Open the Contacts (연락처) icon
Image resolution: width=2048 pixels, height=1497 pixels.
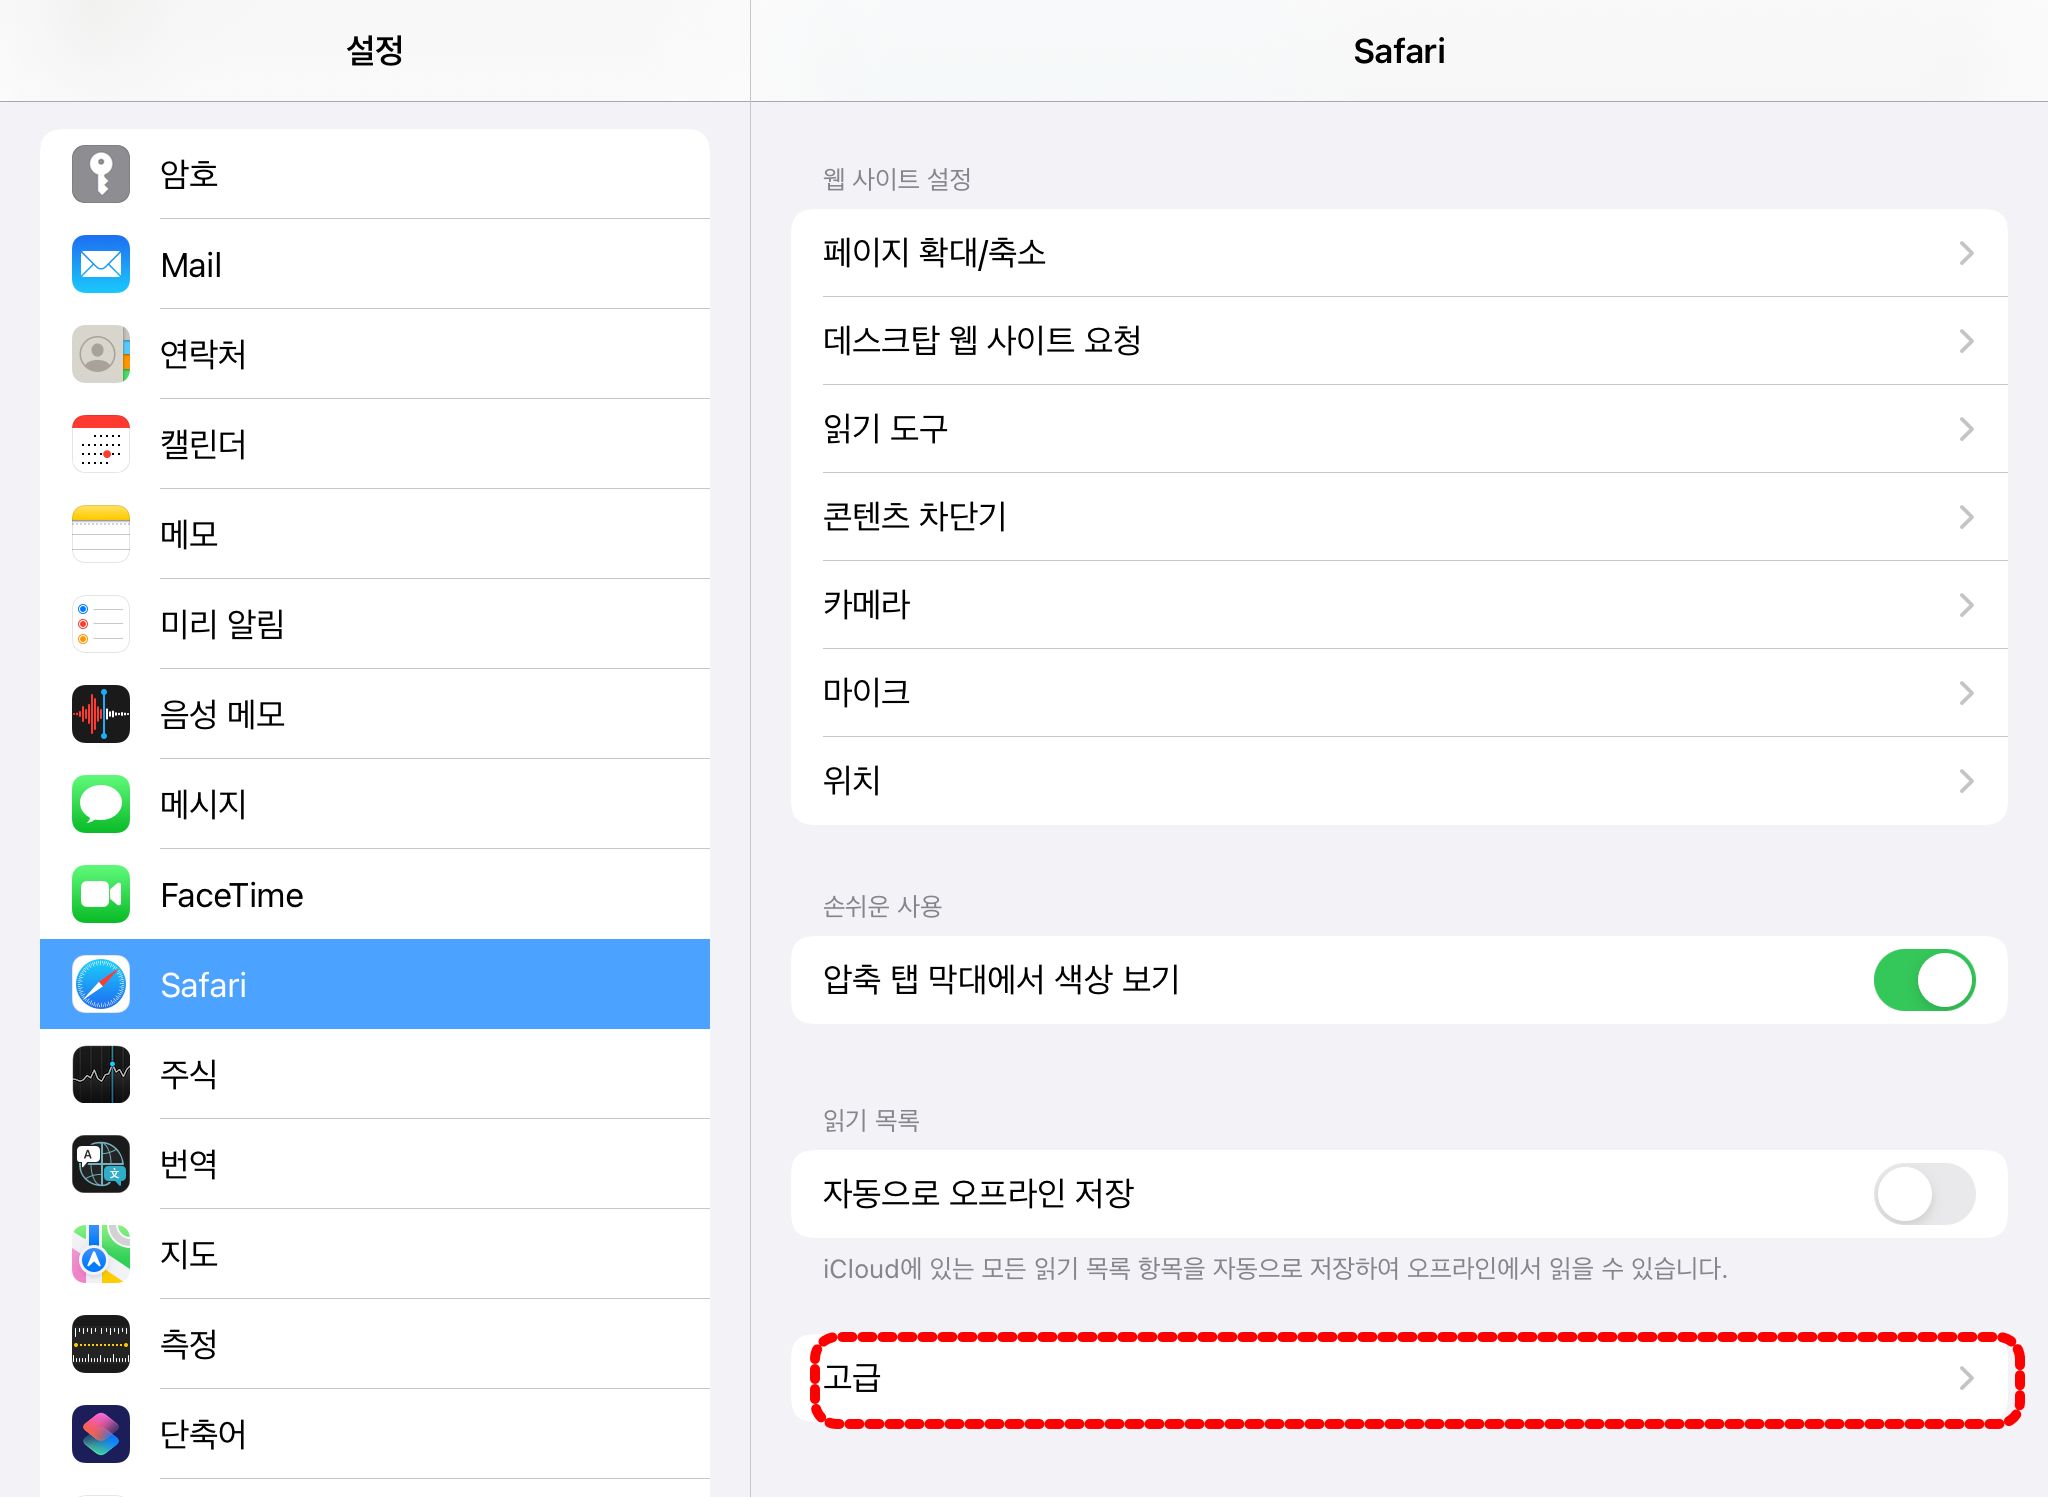point(101,354)
